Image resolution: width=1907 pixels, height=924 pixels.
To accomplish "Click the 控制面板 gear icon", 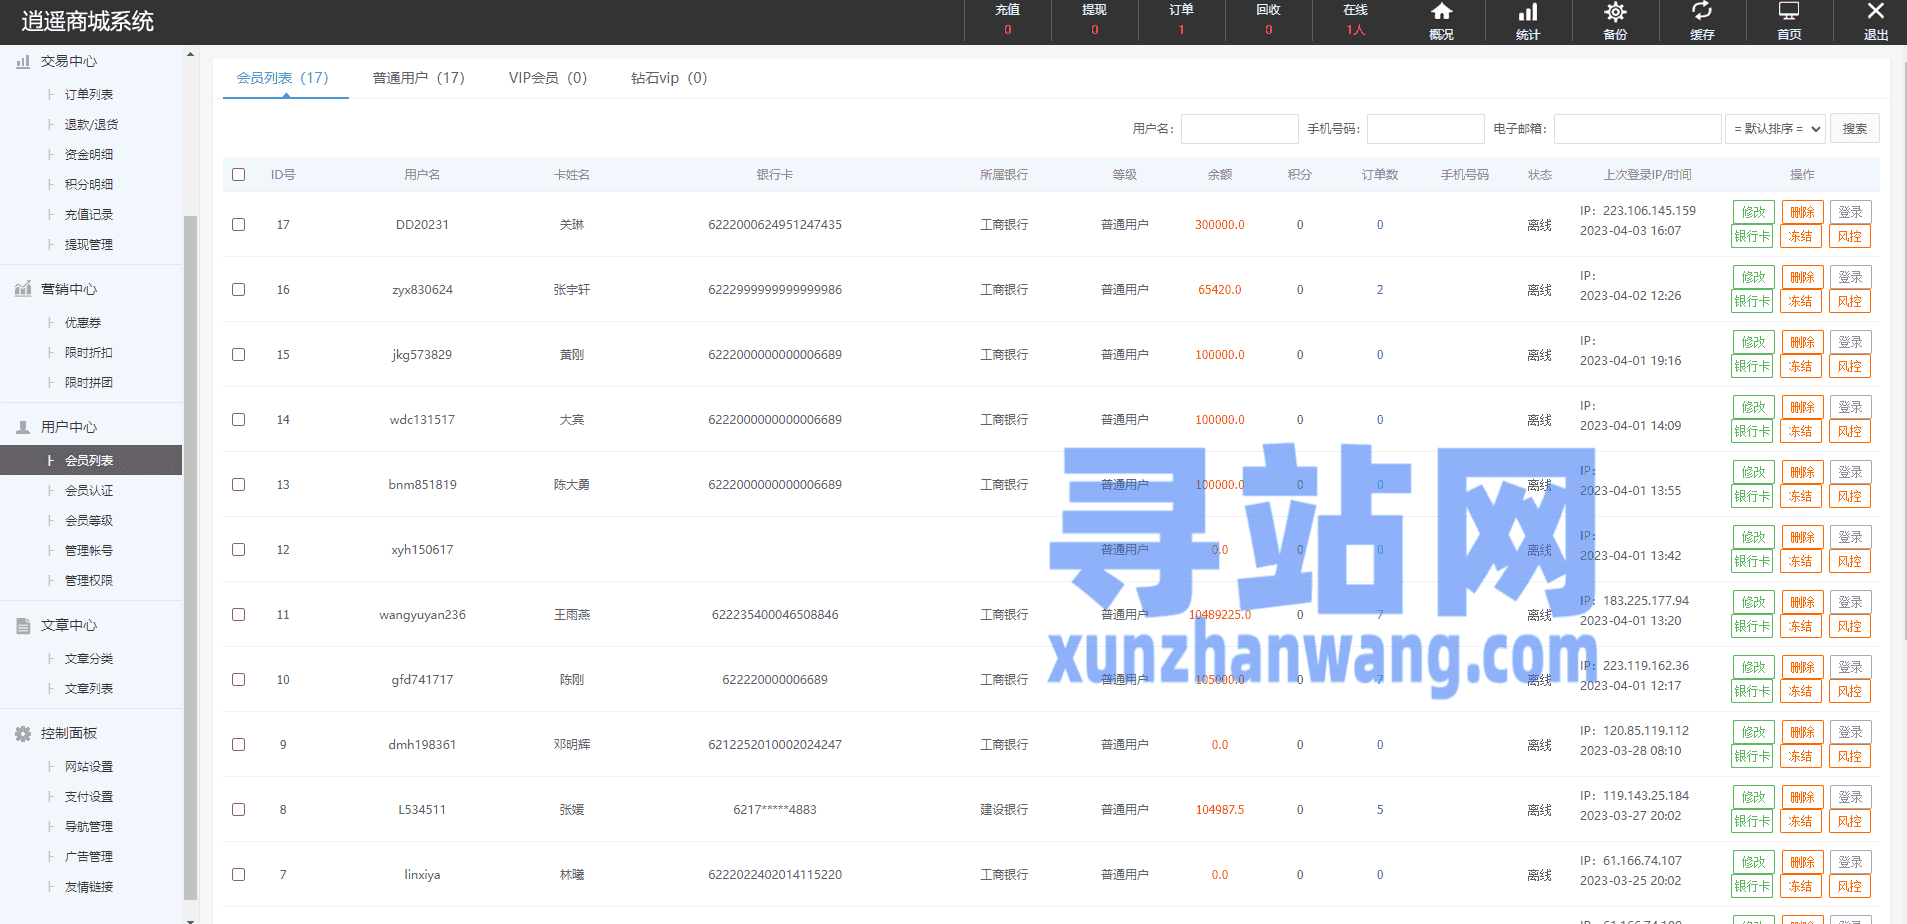I will coord(23,733).
